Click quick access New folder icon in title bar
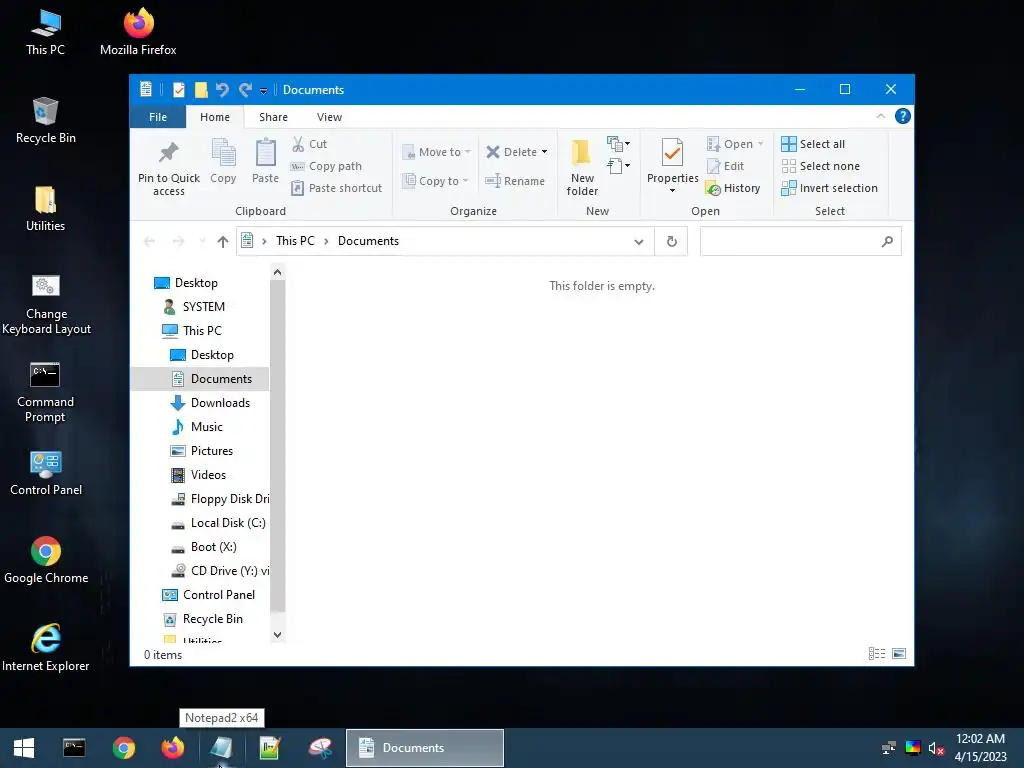The width and height of the screenshot is (1024, 768). [x=201, y=89]
